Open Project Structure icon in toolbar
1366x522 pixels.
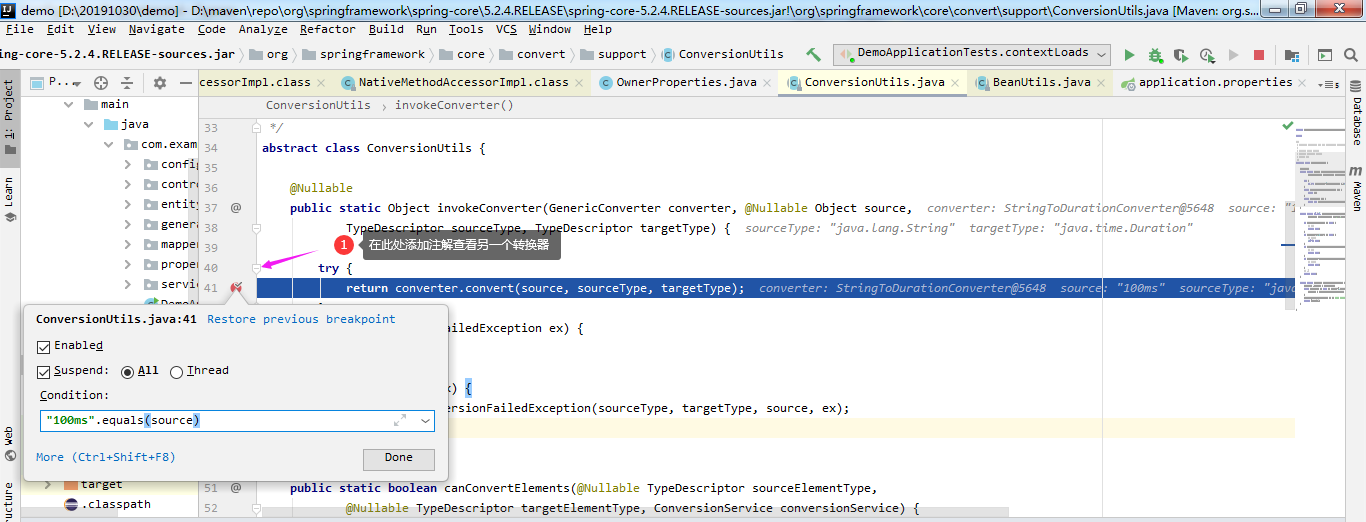tap(1292, 55)
